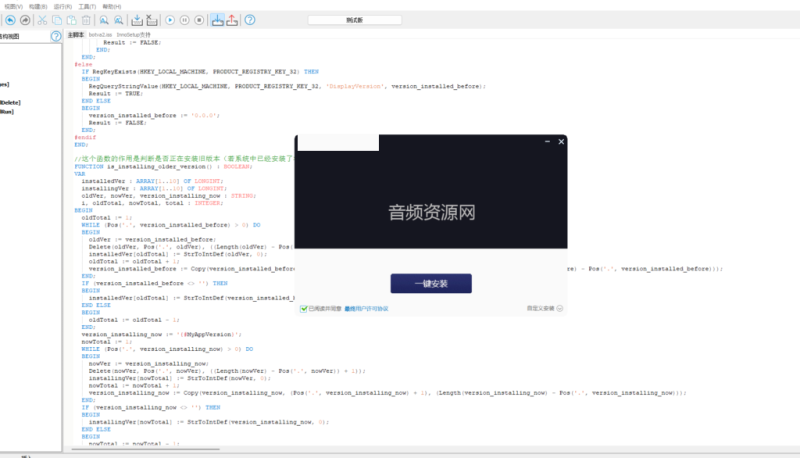
Task: Switch to the 主脚本 tab
Action: point(76,35)
